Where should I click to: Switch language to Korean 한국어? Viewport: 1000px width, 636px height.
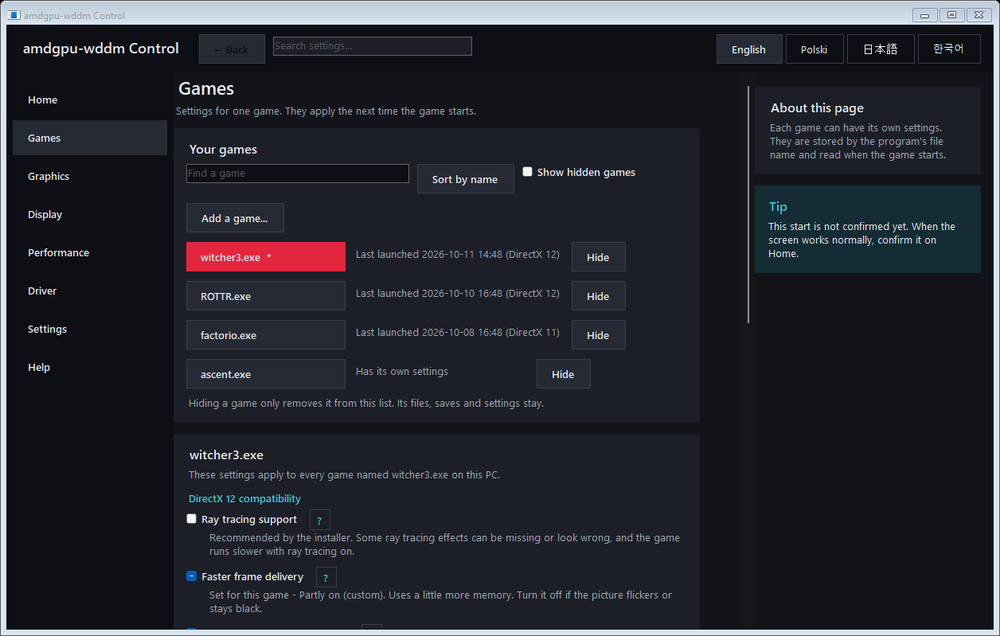pyautogui.click(x=948, y=49)
